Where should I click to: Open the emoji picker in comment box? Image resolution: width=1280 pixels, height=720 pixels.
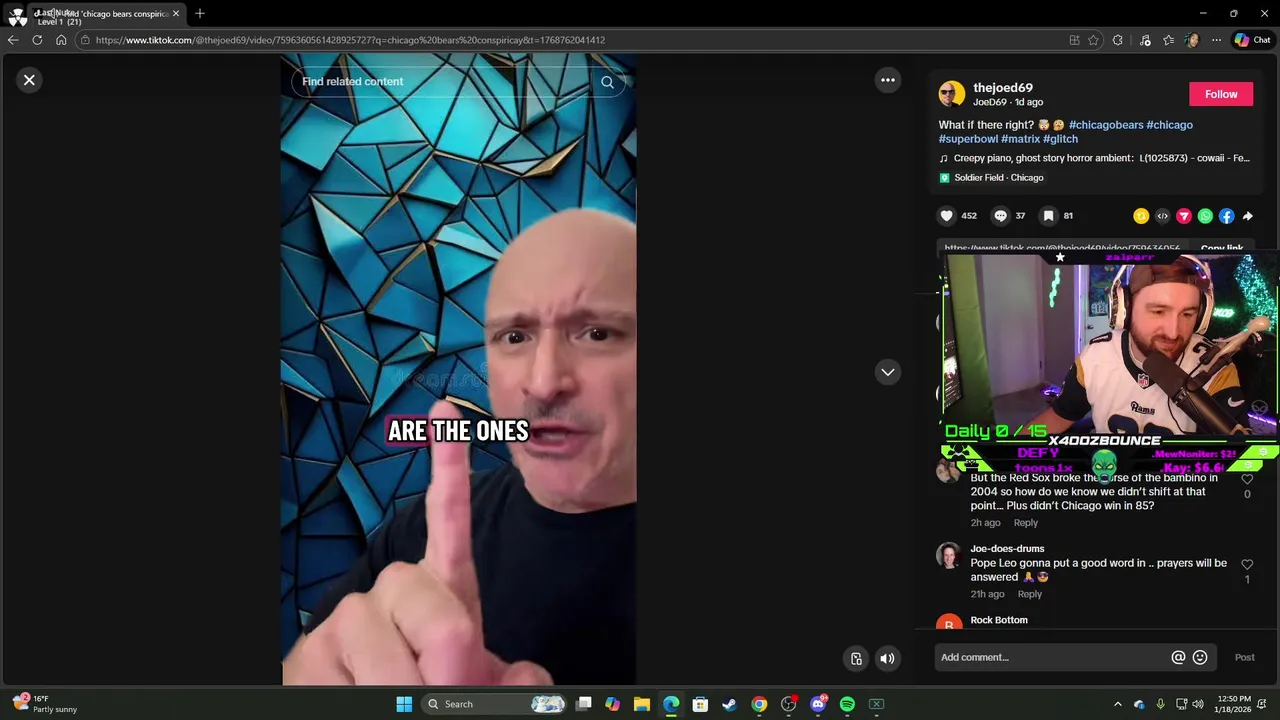pos(1200,657)
